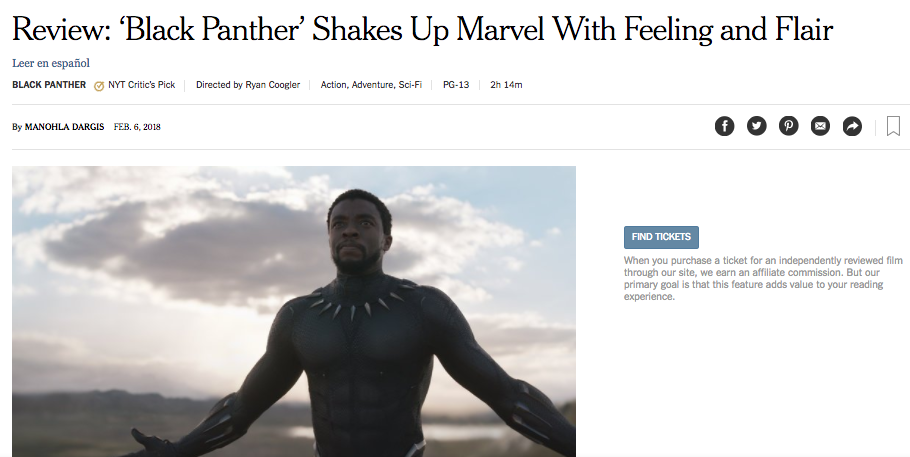Click the Find Tickets button
Image resolution: width=910 pixels, height=457 pixels.
tap(661, 237)
